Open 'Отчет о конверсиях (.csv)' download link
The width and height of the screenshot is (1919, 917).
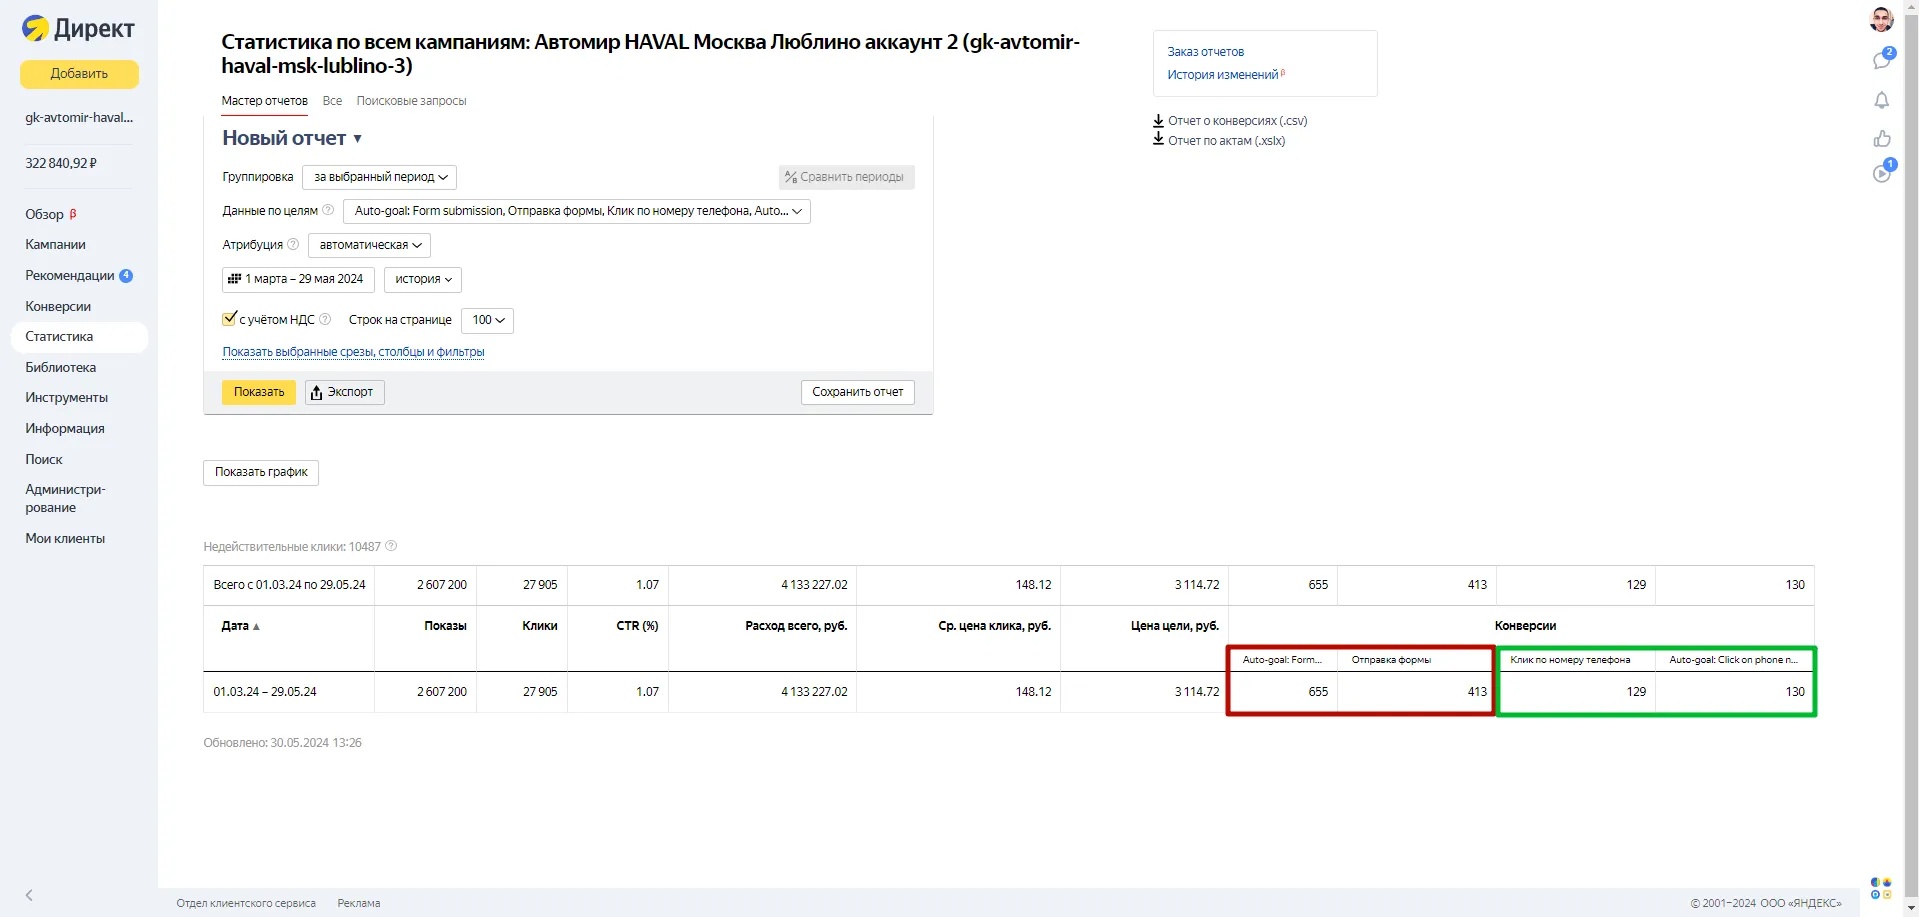[x=1236, y=121]
